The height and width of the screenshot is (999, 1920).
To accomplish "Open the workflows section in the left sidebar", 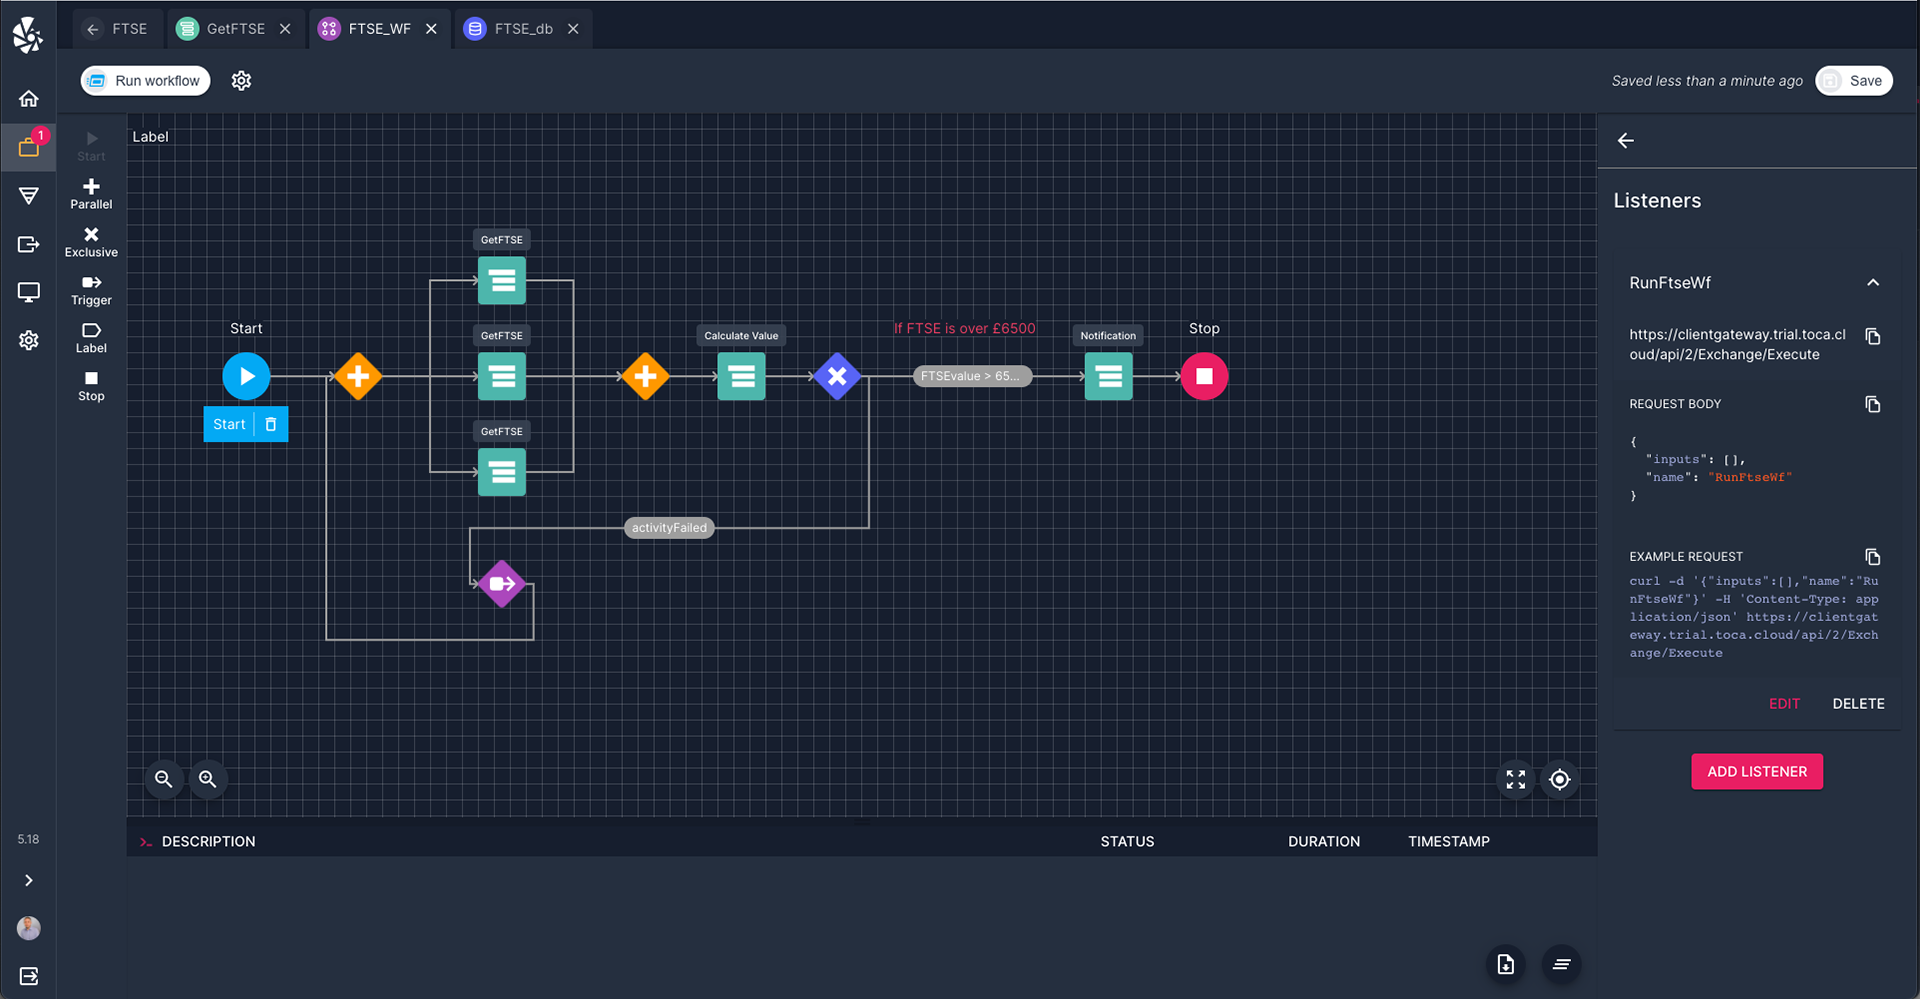I will click(x=28, y=147).
